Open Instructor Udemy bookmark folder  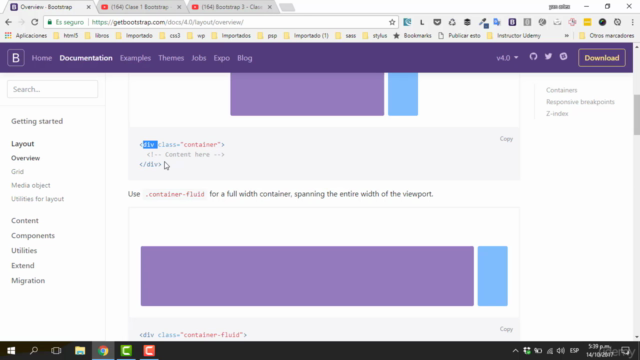pyautogui.click(x=514, y=36)
